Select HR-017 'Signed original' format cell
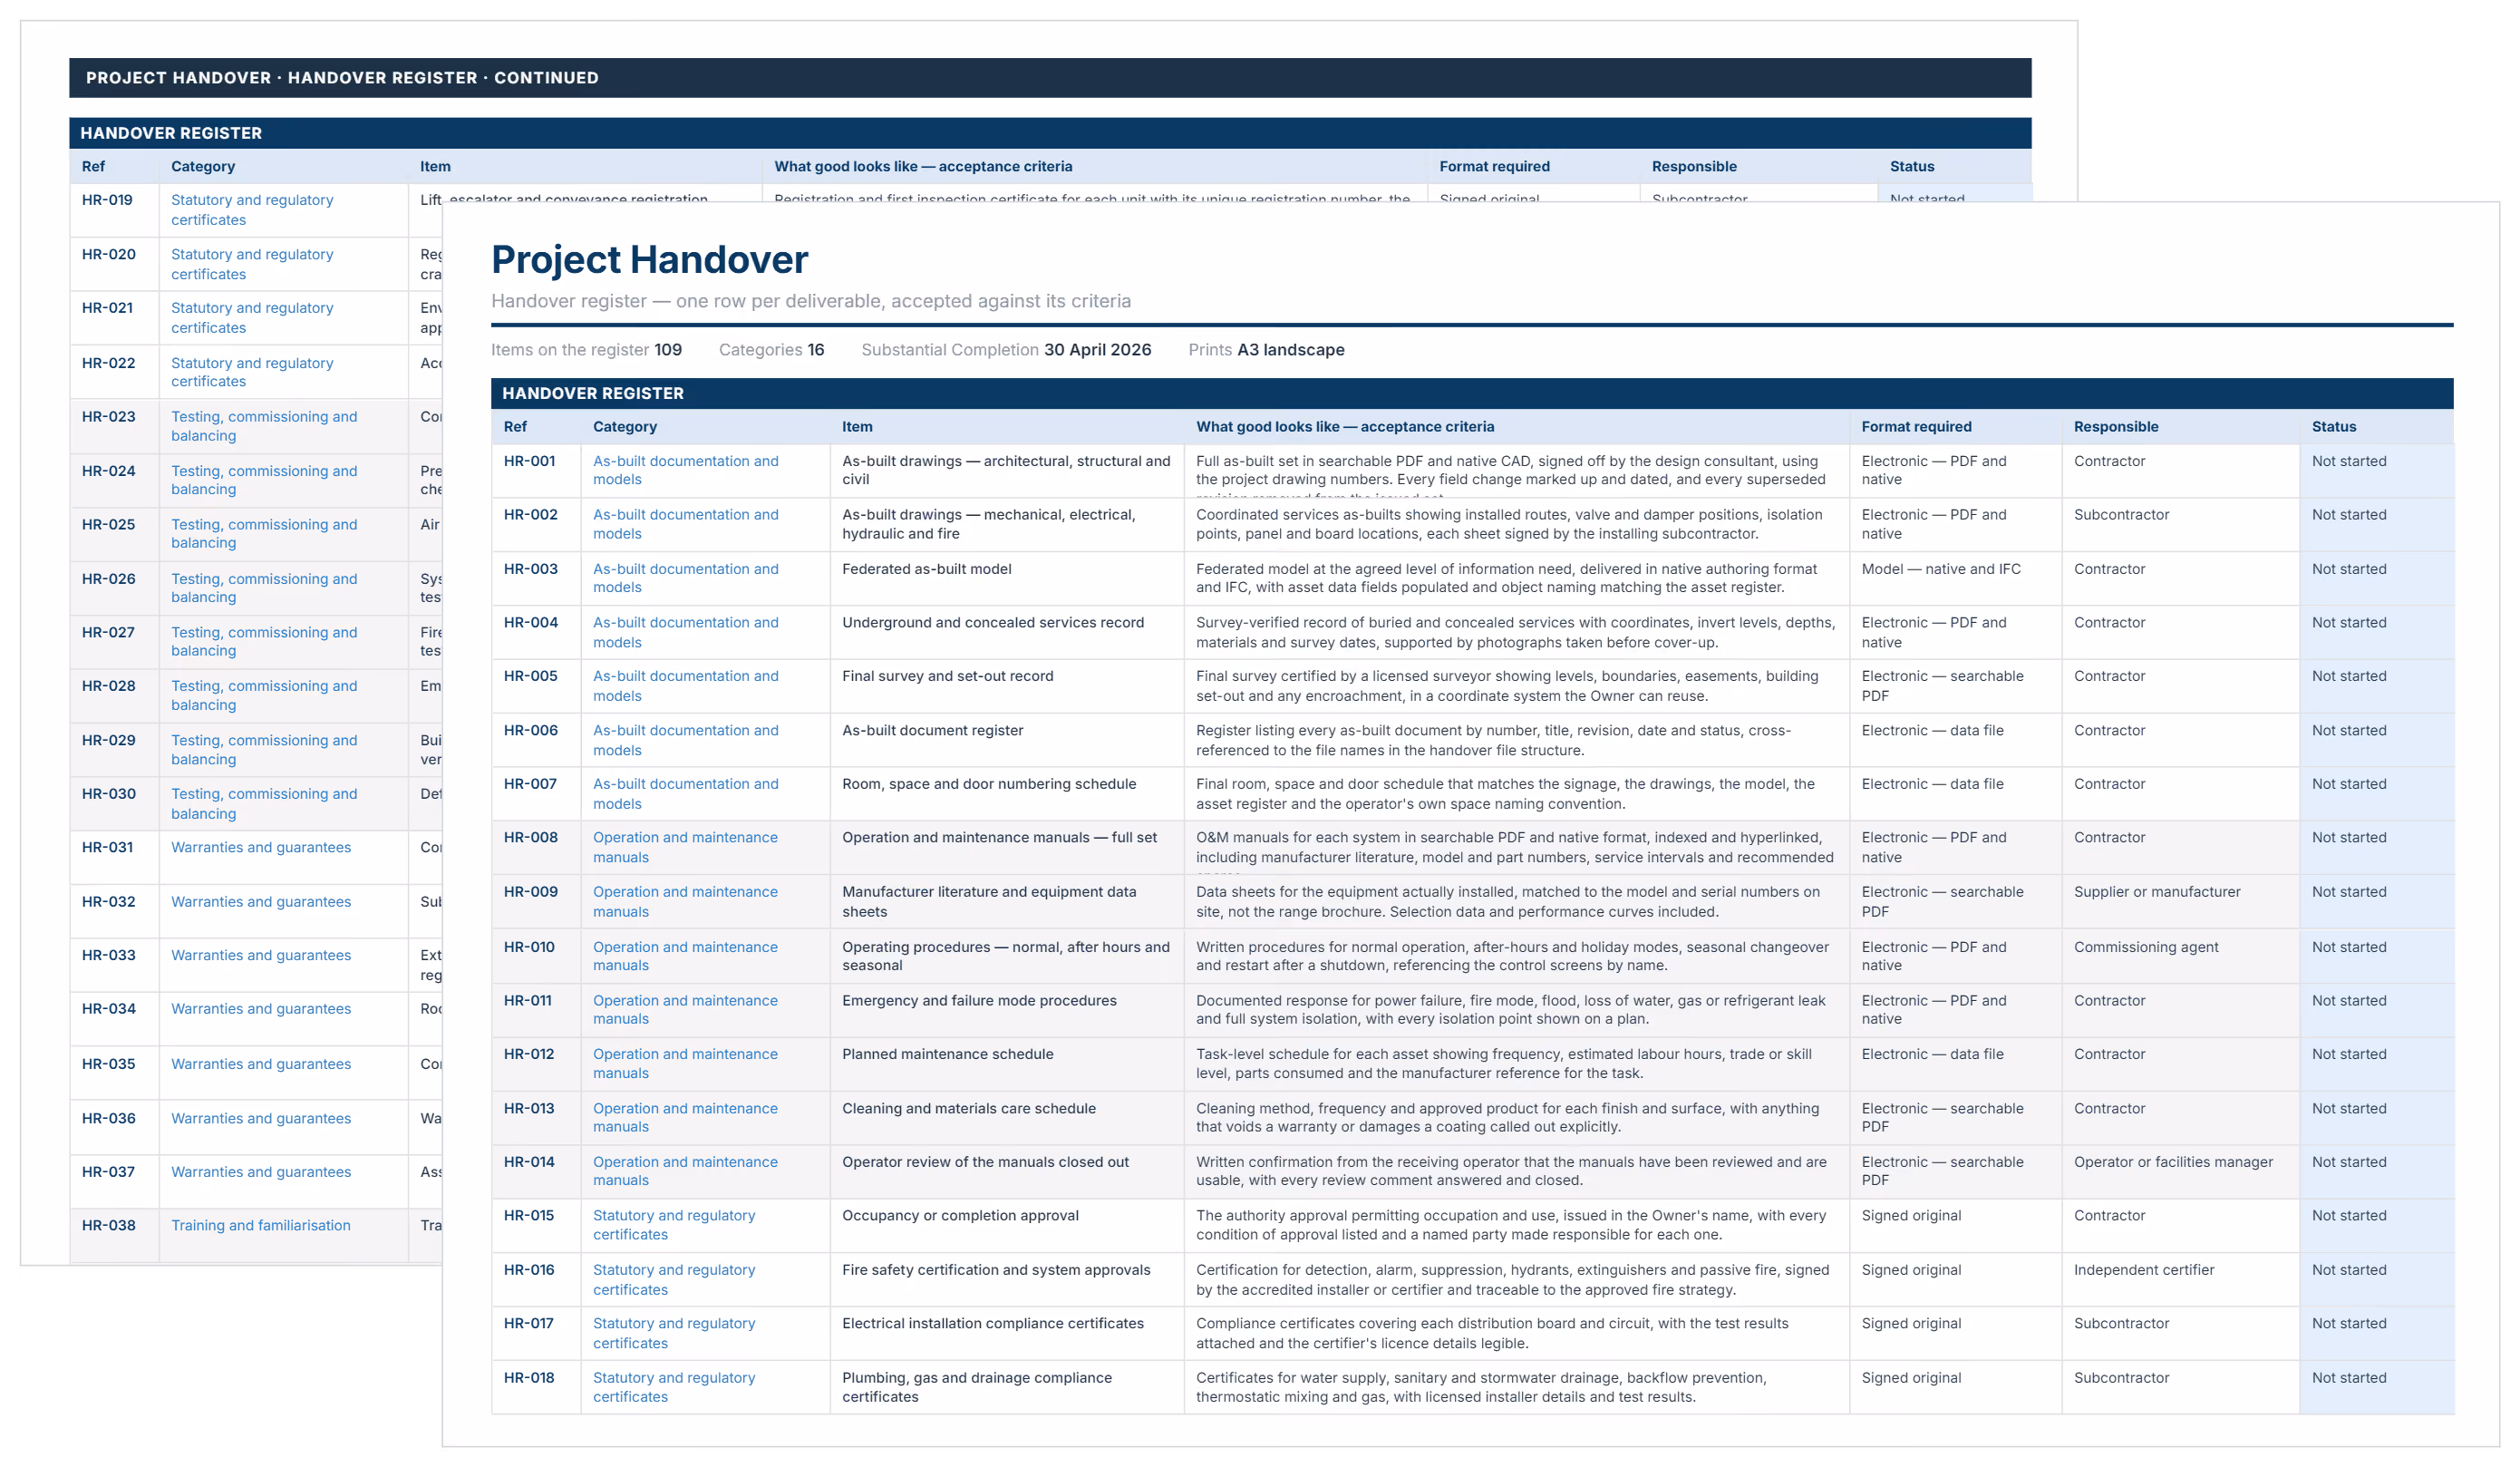Image resolution: width=2520 pixels, height=1467 pixels. coord(1955,1334)
